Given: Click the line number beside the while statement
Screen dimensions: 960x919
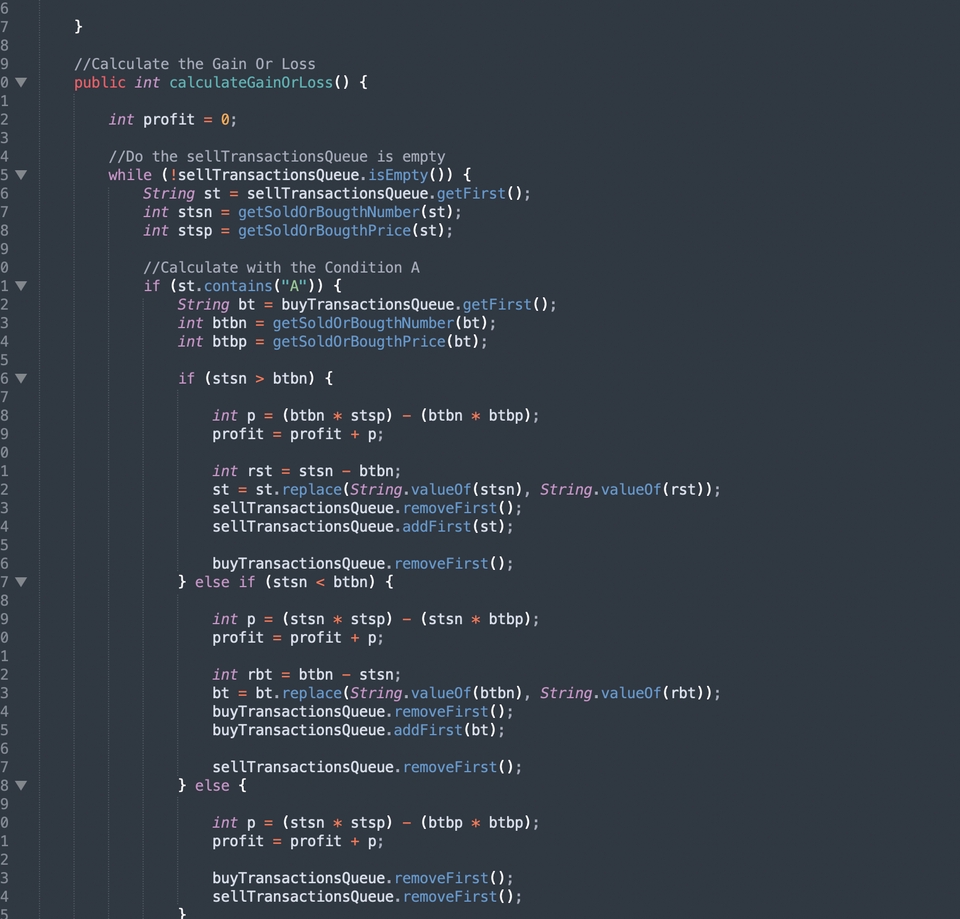Looking at the screenshot, I should pos(5,174).
